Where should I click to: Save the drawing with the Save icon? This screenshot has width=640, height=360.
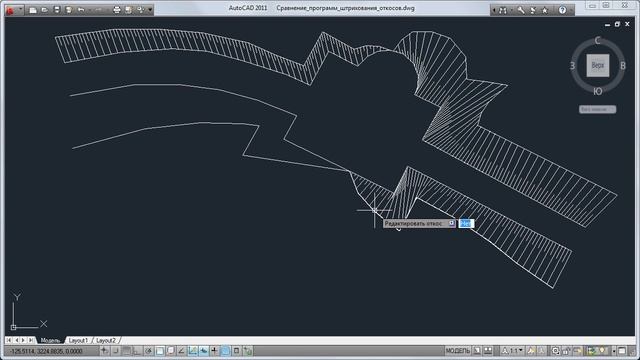click(57, 10)
